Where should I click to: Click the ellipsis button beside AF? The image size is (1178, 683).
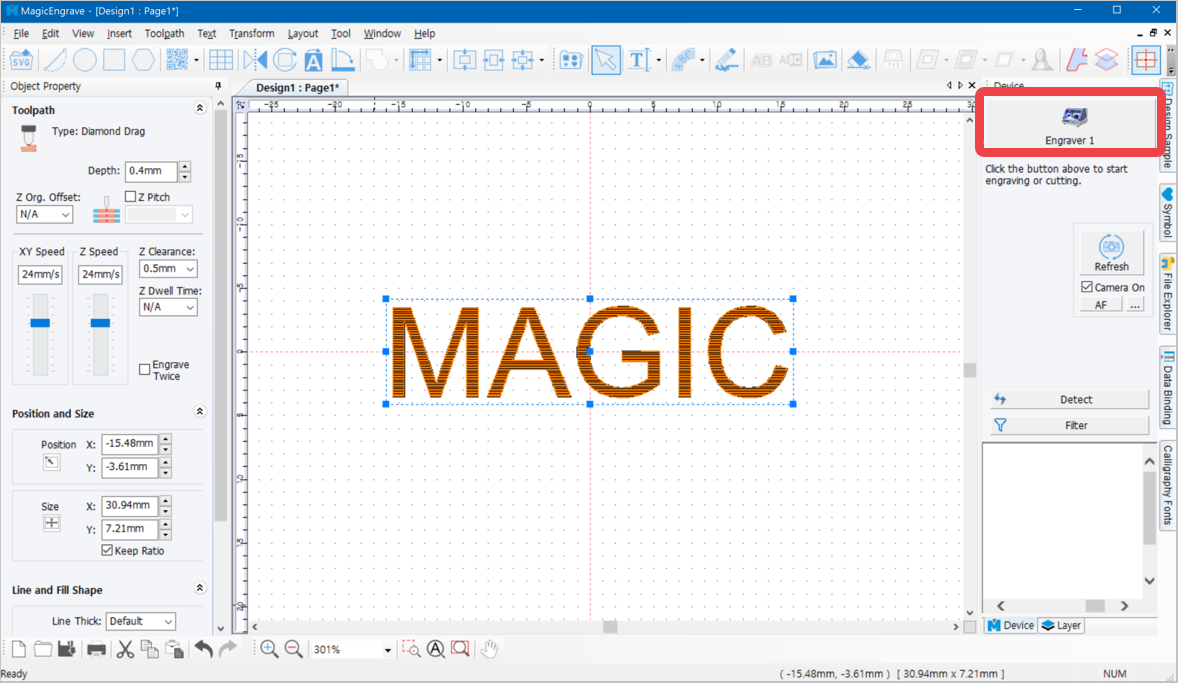(x=1134, y=305)
